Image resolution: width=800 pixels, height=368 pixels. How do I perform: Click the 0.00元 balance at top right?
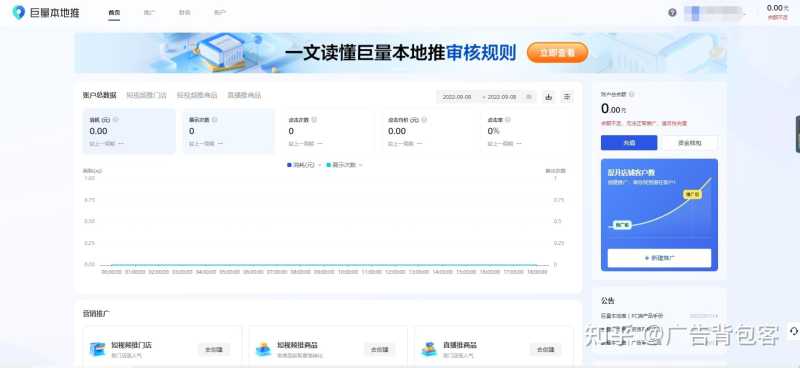pyautogui.click(x=778, y=8)
